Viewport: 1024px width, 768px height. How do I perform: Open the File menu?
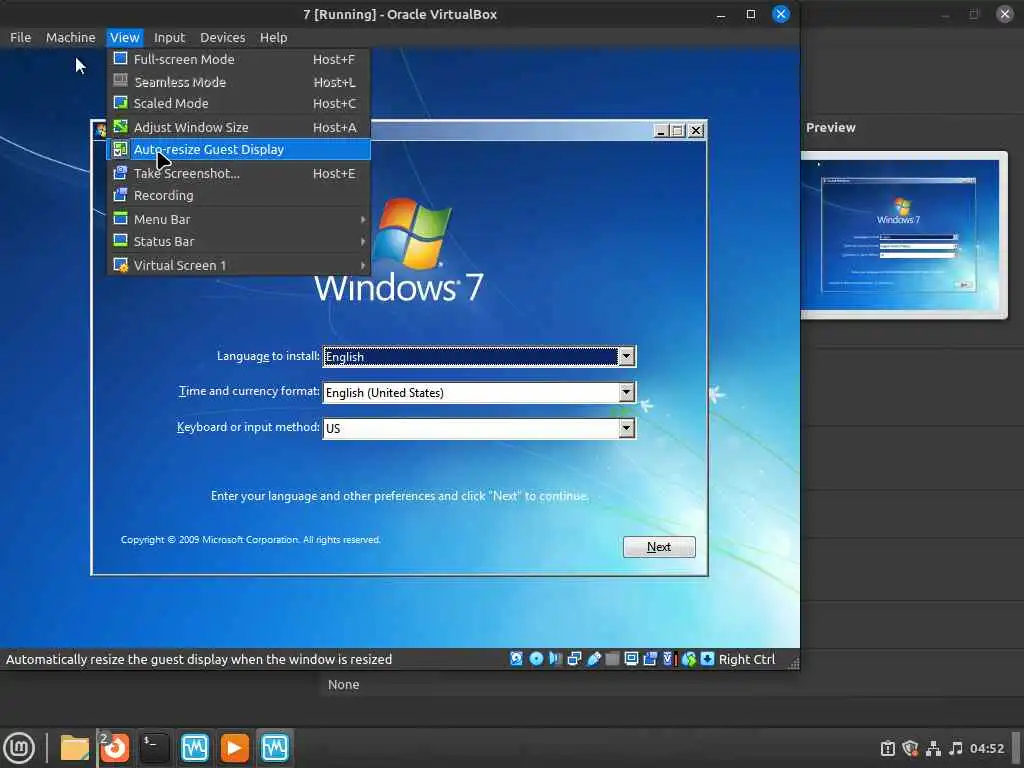20,37
